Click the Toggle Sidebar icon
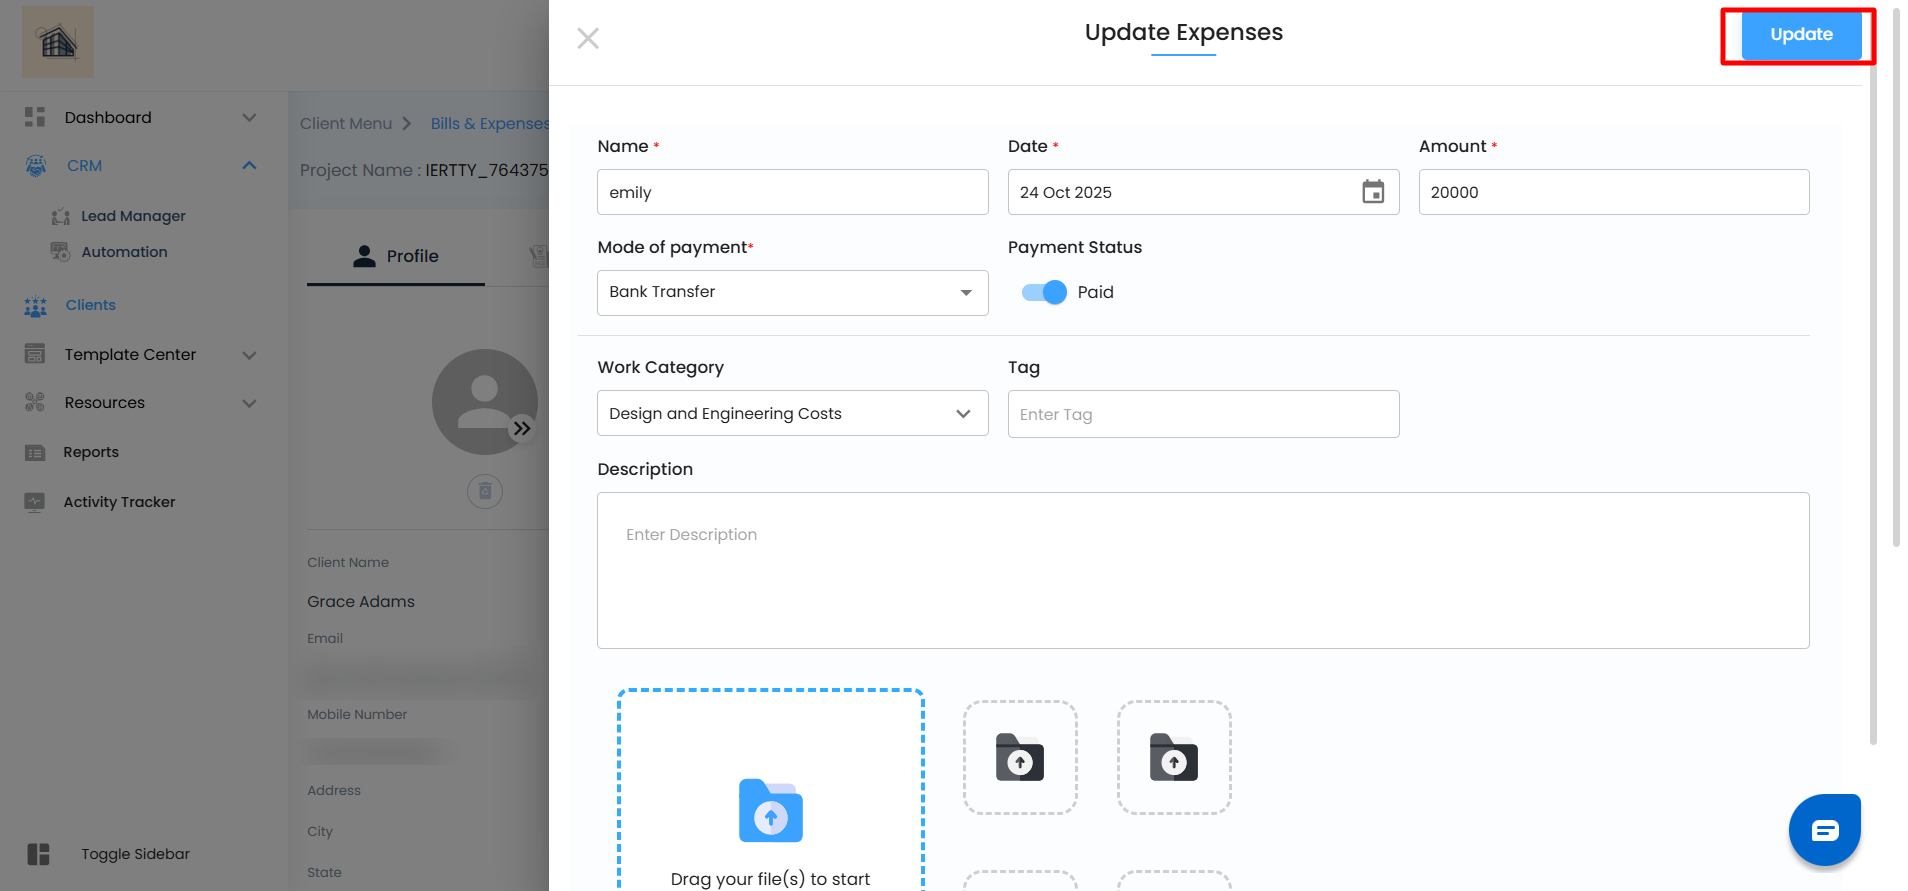This screenshot has width=1908, height=891. (x=38, y=854)
